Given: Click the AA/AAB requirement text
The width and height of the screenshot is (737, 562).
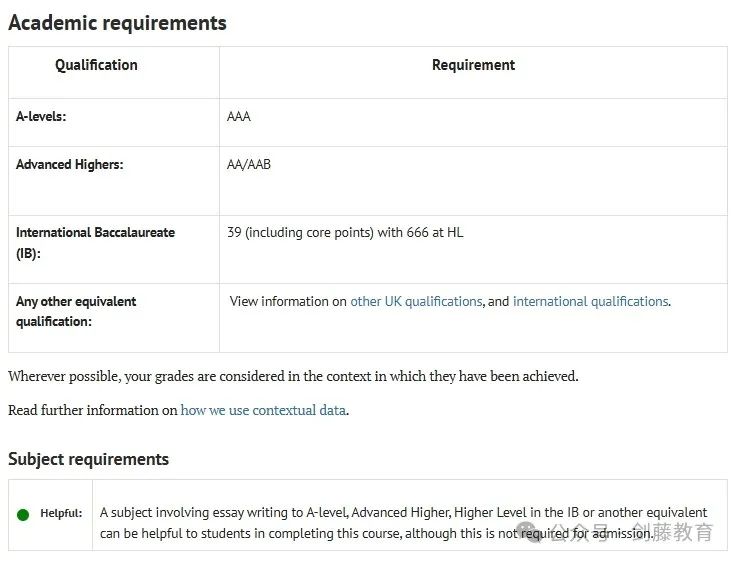Looking at the screenshot, I should click(x=249, y=164).
